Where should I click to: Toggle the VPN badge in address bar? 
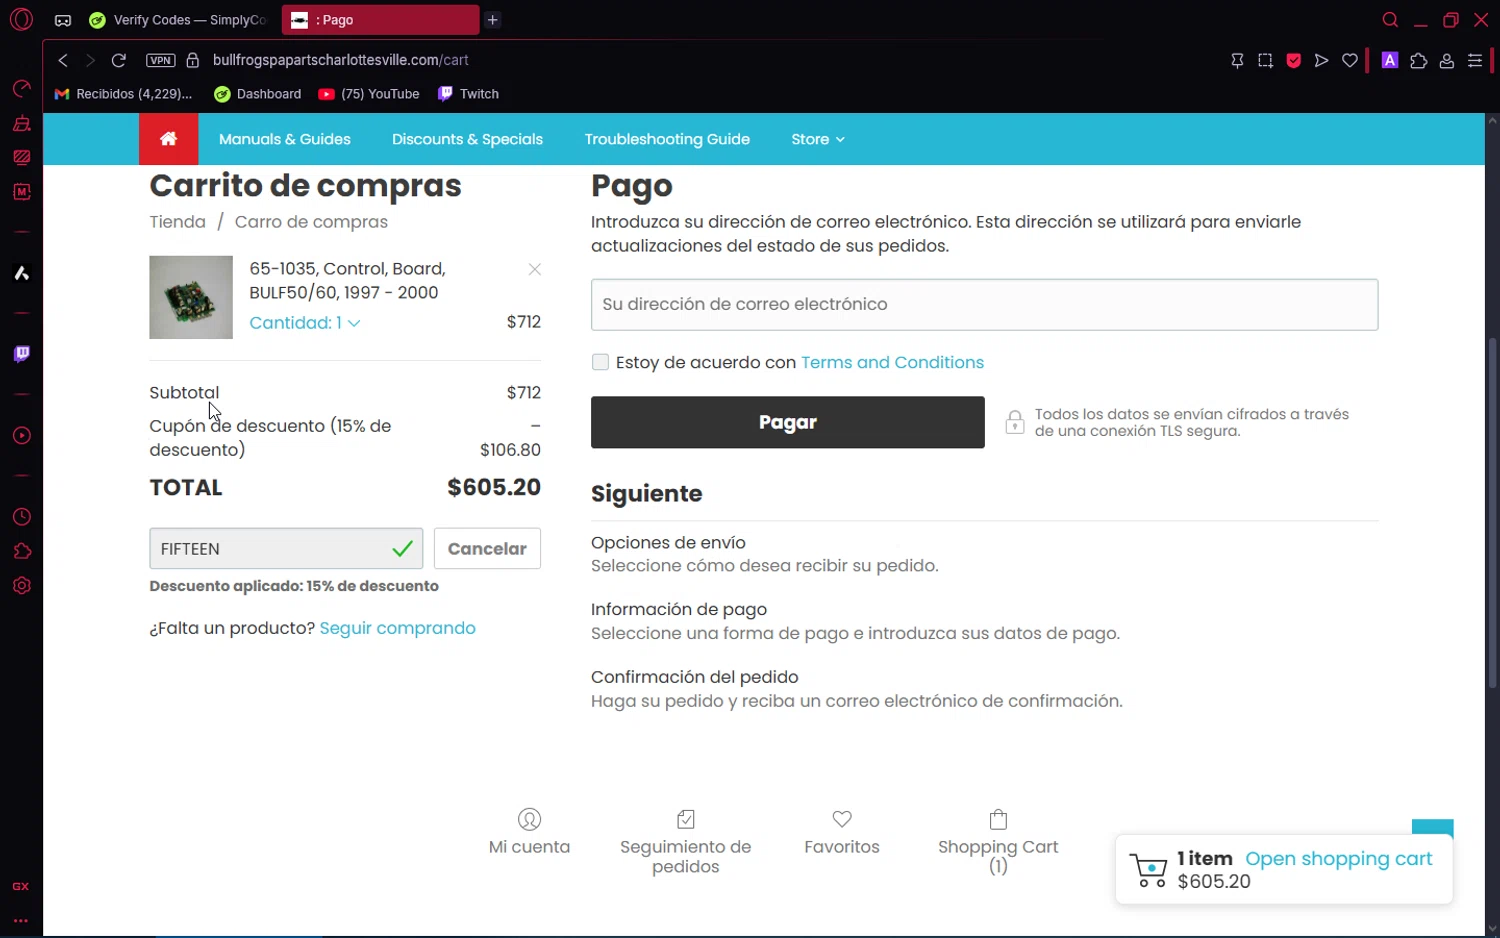click(160, 60)
